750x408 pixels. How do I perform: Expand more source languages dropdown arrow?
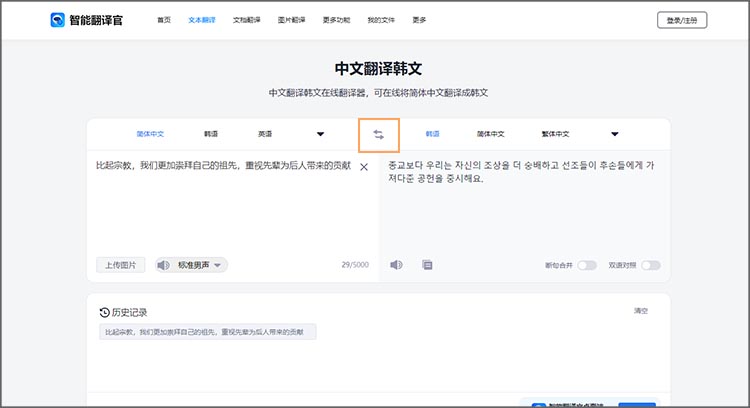point(320,134)
